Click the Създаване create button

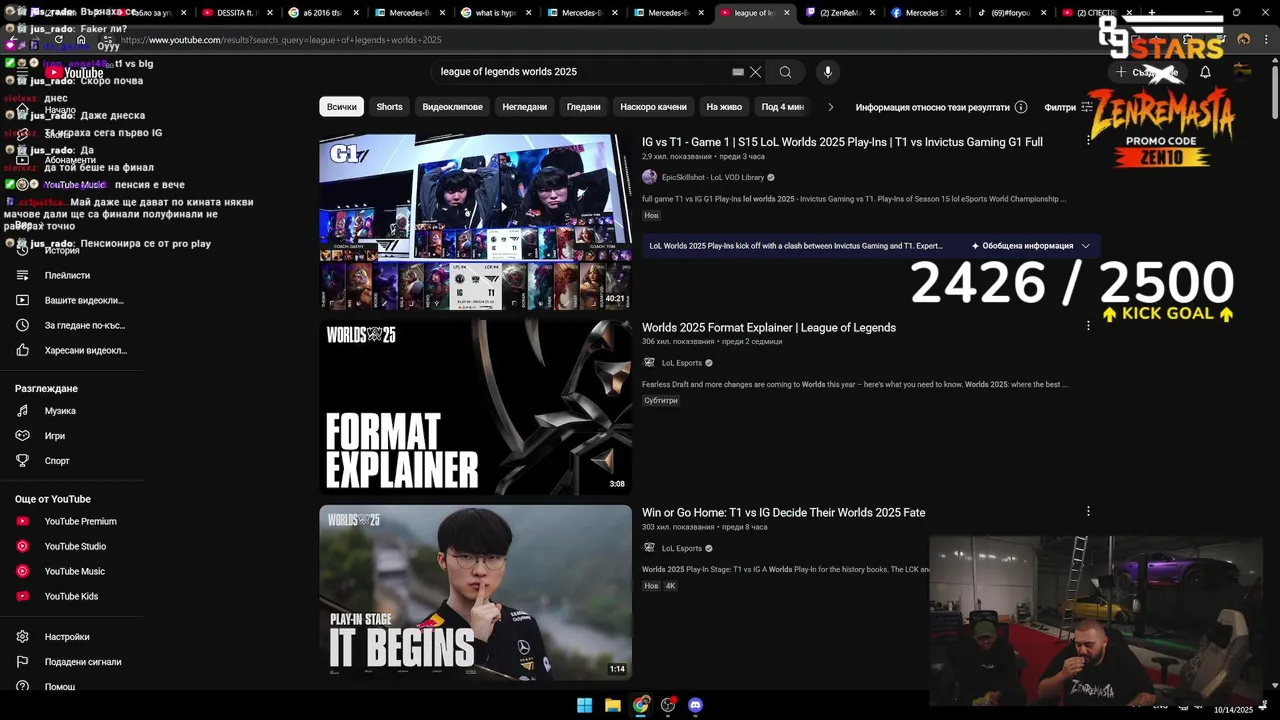(1147, 72)
